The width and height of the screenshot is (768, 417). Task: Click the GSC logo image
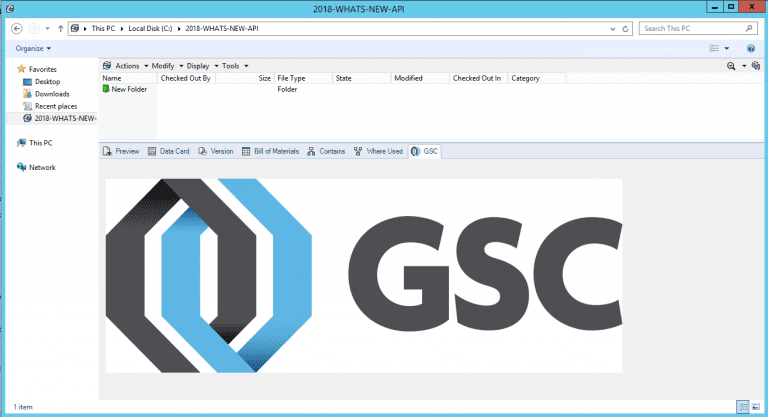point(364,275)
